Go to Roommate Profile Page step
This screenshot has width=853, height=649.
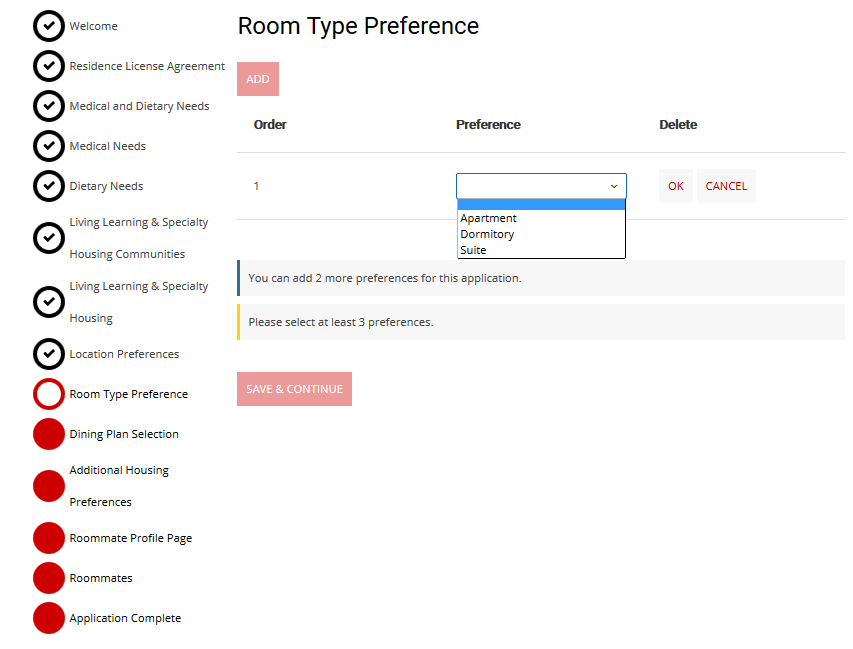coord(130,538)
